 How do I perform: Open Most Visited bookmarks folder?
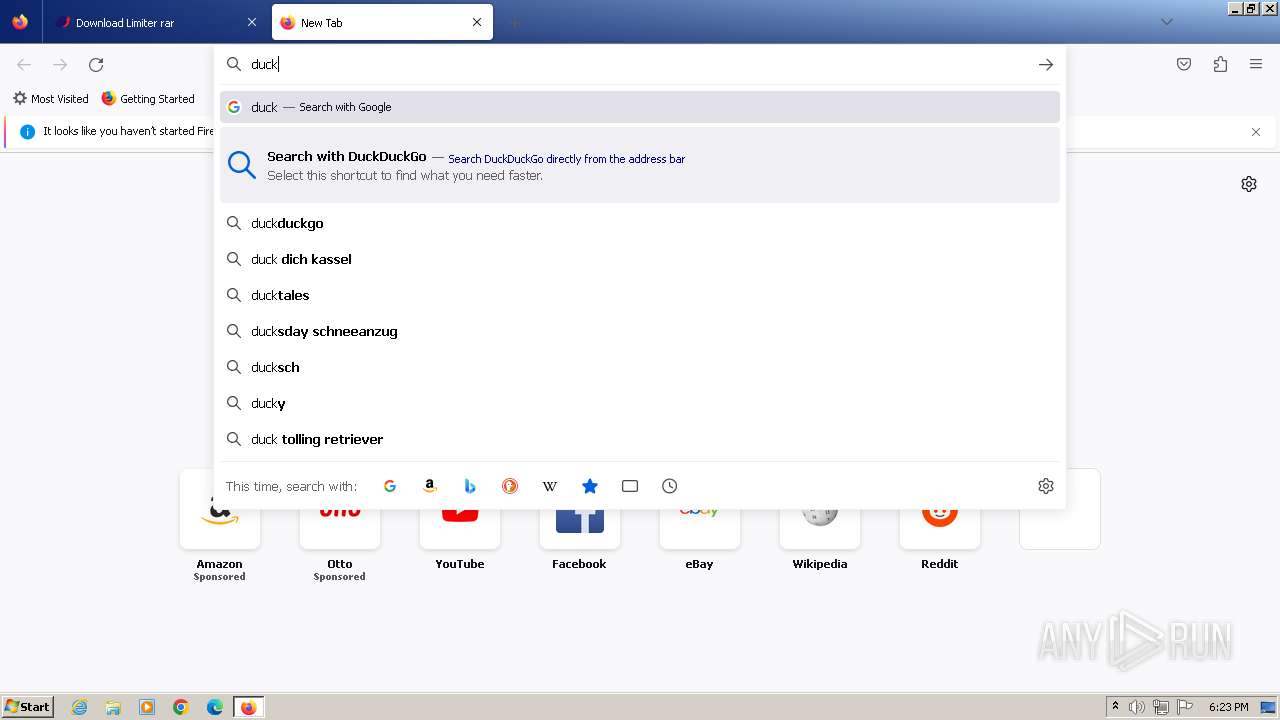50,99
